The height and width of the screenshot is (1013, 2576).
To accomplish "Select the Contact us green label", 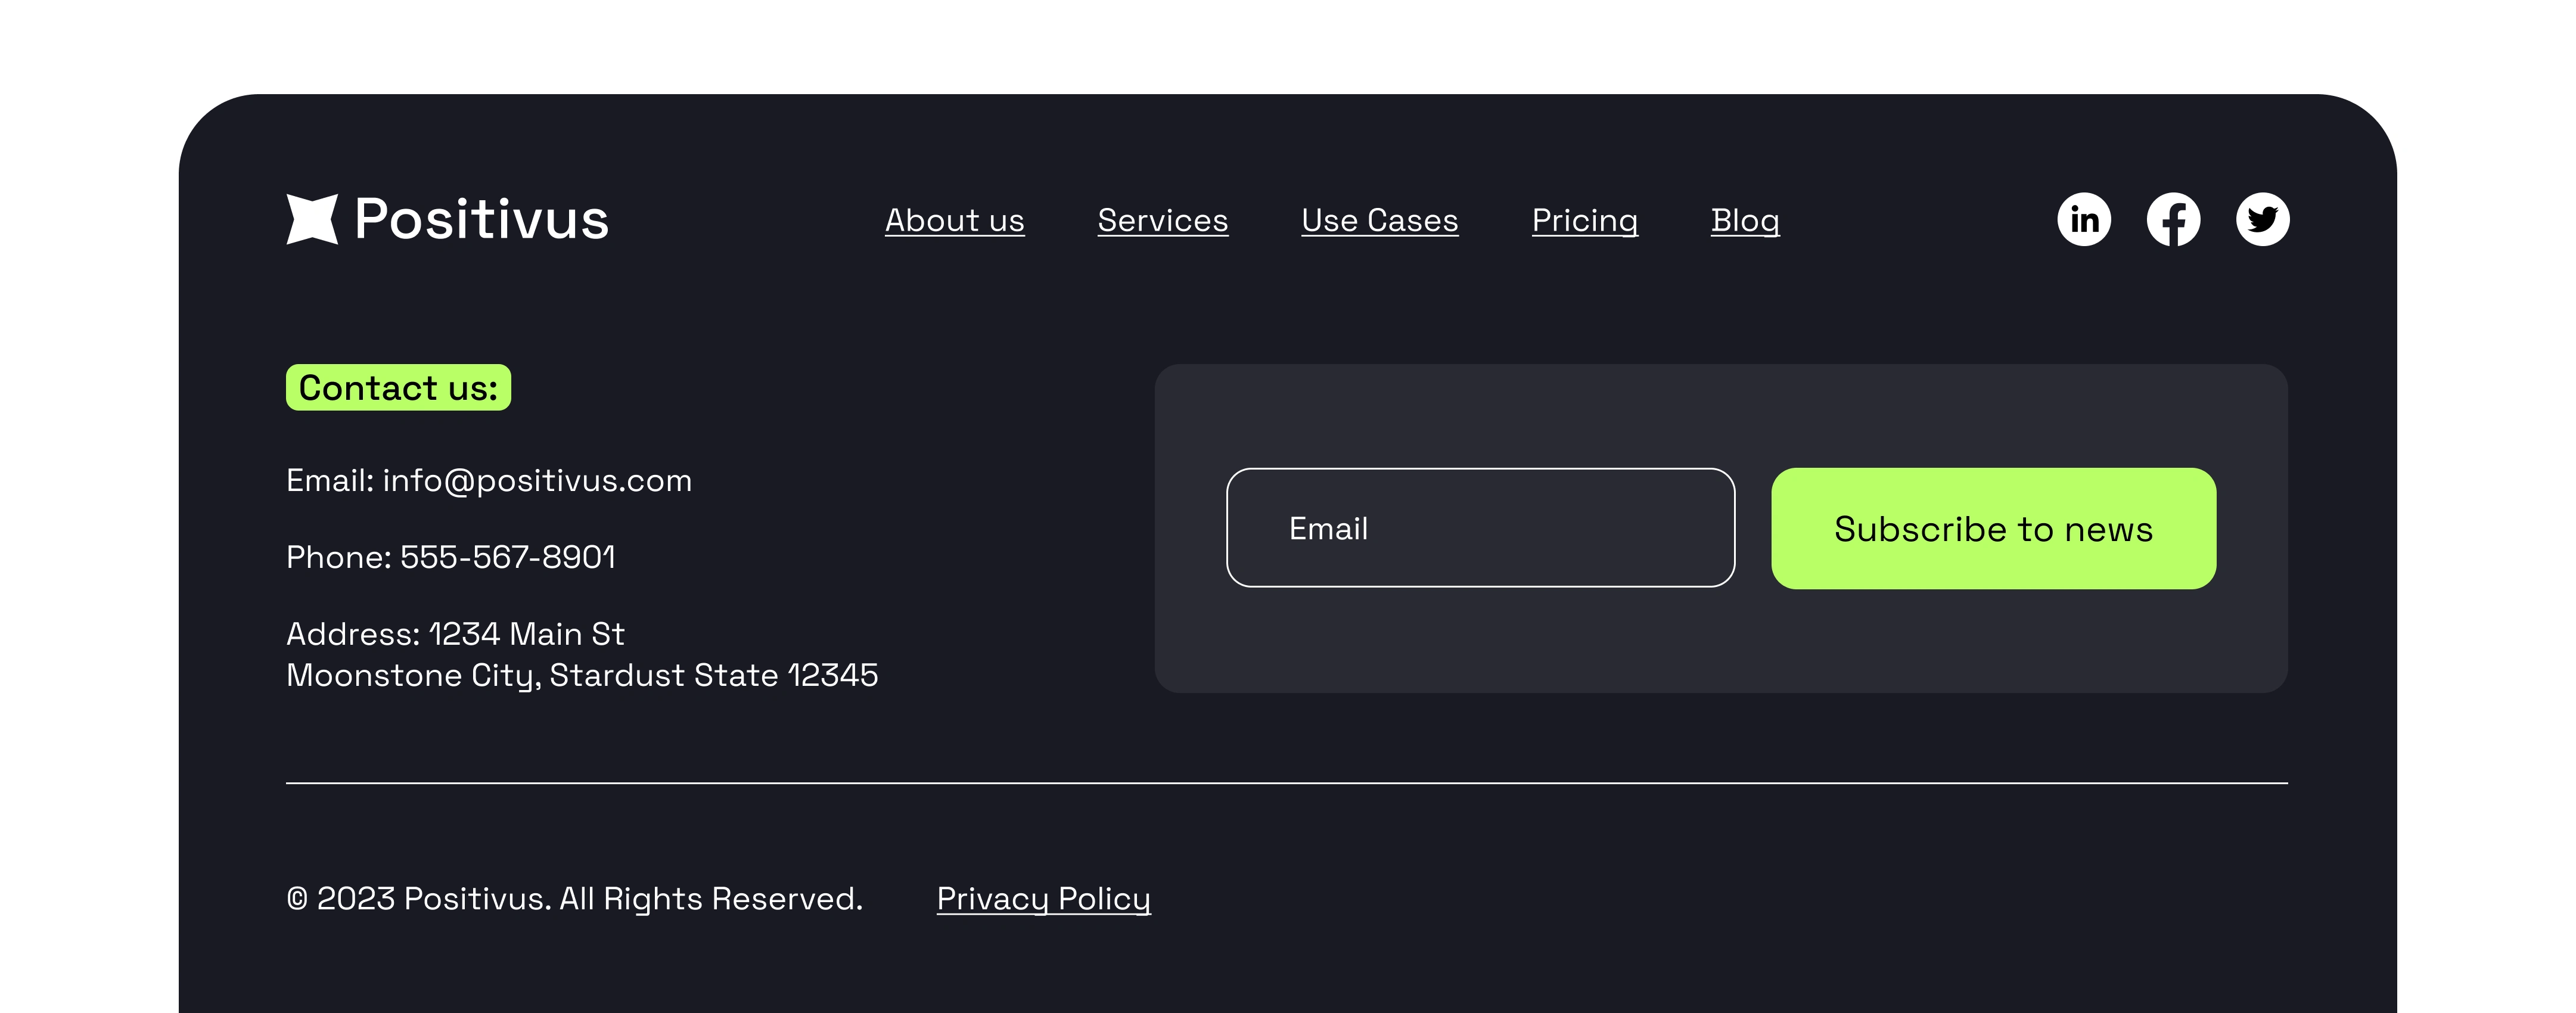I will (x=399, y=387).
